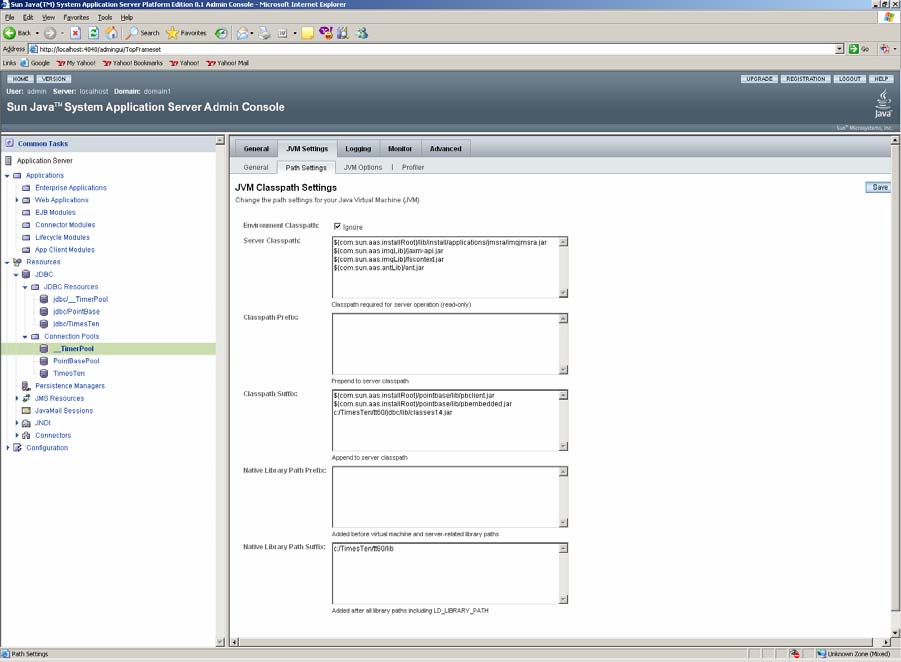Click the Google link in Links bar
Screen dimensions: 901x662
click(35, 63)
